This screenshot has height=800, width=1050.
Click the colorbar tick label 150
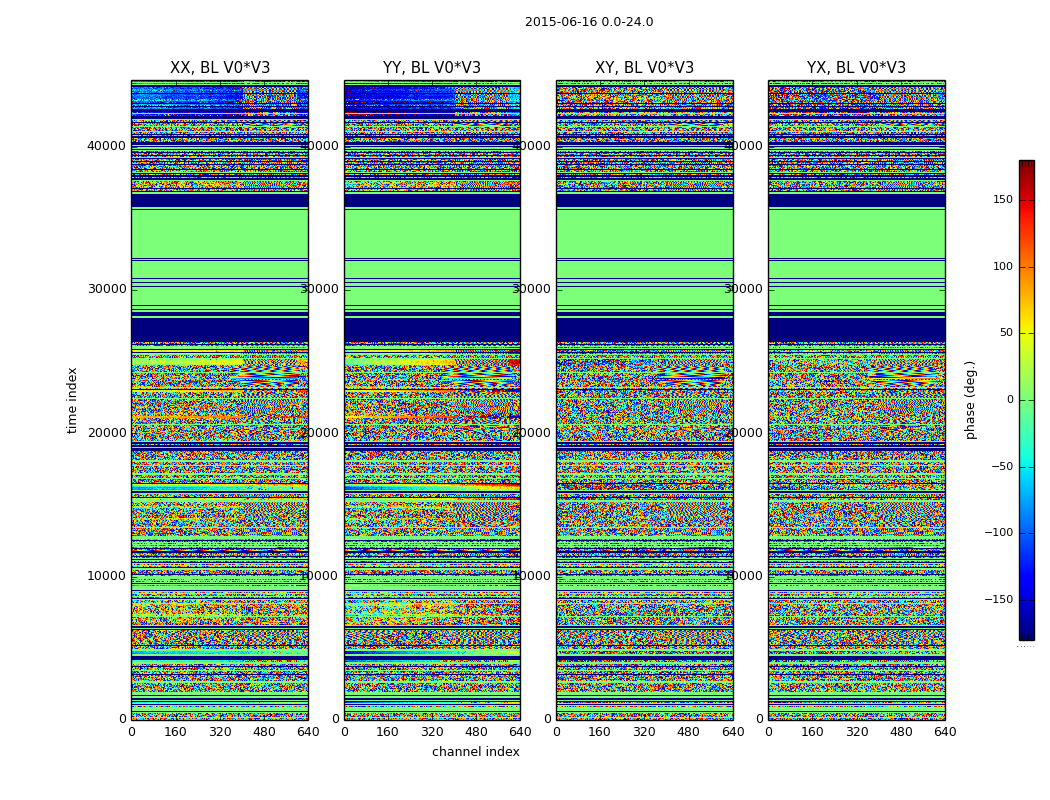point(1002,199)
